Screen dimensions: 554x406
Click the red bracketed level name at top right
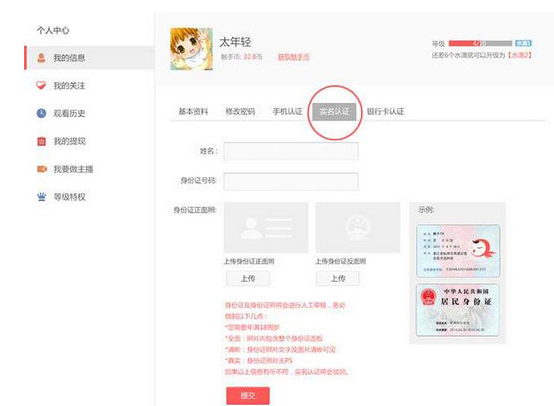[520, 55]
